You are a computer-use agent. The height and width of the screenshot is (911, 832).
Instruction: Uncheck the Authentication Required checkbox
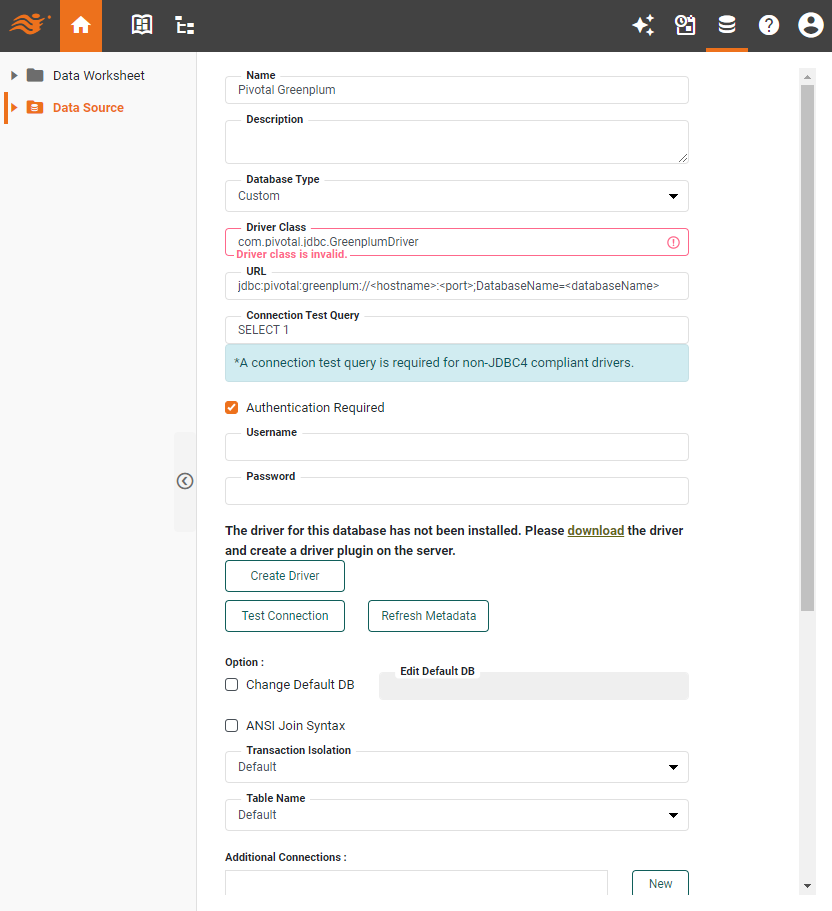[x=231, y=407]
